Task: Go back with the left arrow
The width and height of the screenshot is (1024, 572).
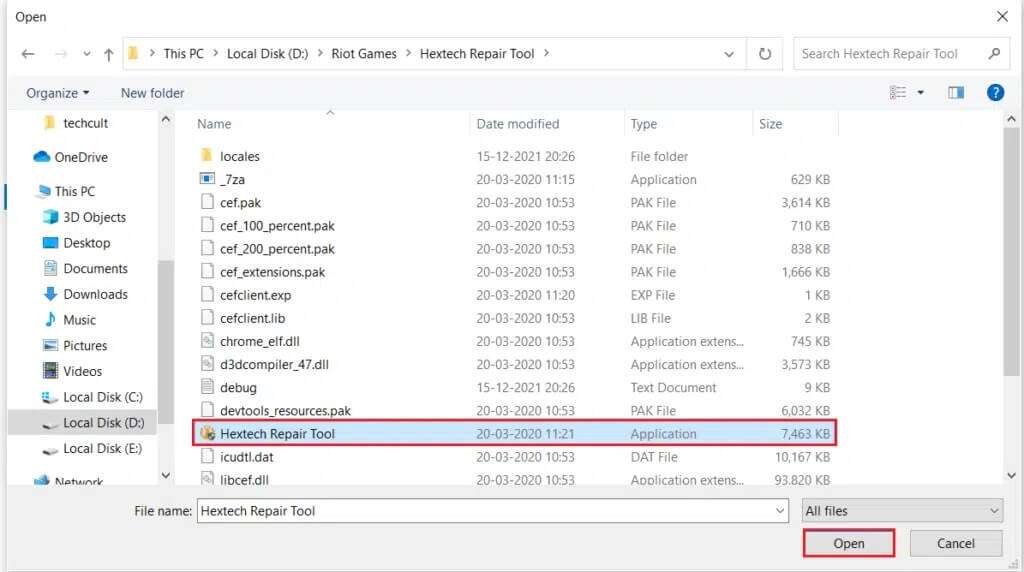Action: click(x=27, y=54)
